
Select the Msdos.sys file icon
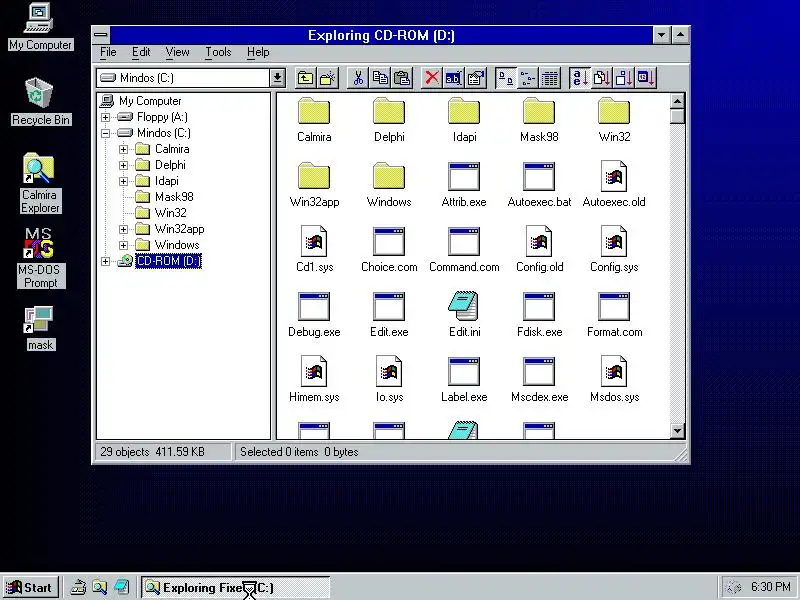[x=614, y=380]
